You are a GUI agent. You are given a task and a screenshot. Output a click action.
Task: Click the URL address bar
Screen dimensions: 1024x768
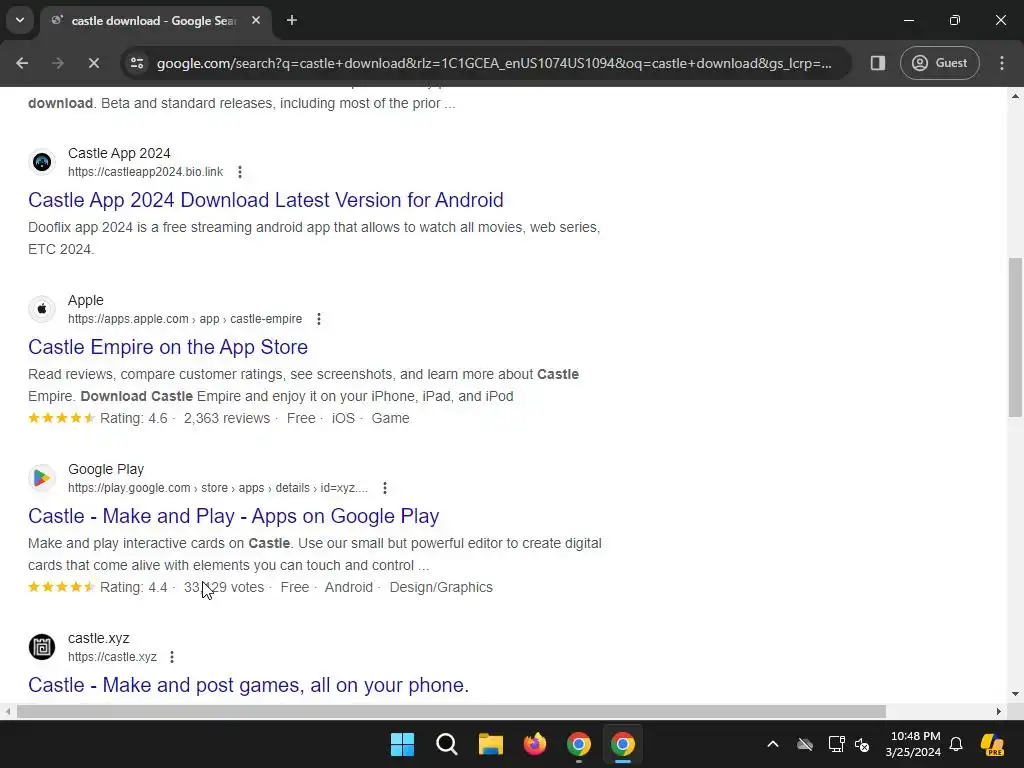coord(494,63)
